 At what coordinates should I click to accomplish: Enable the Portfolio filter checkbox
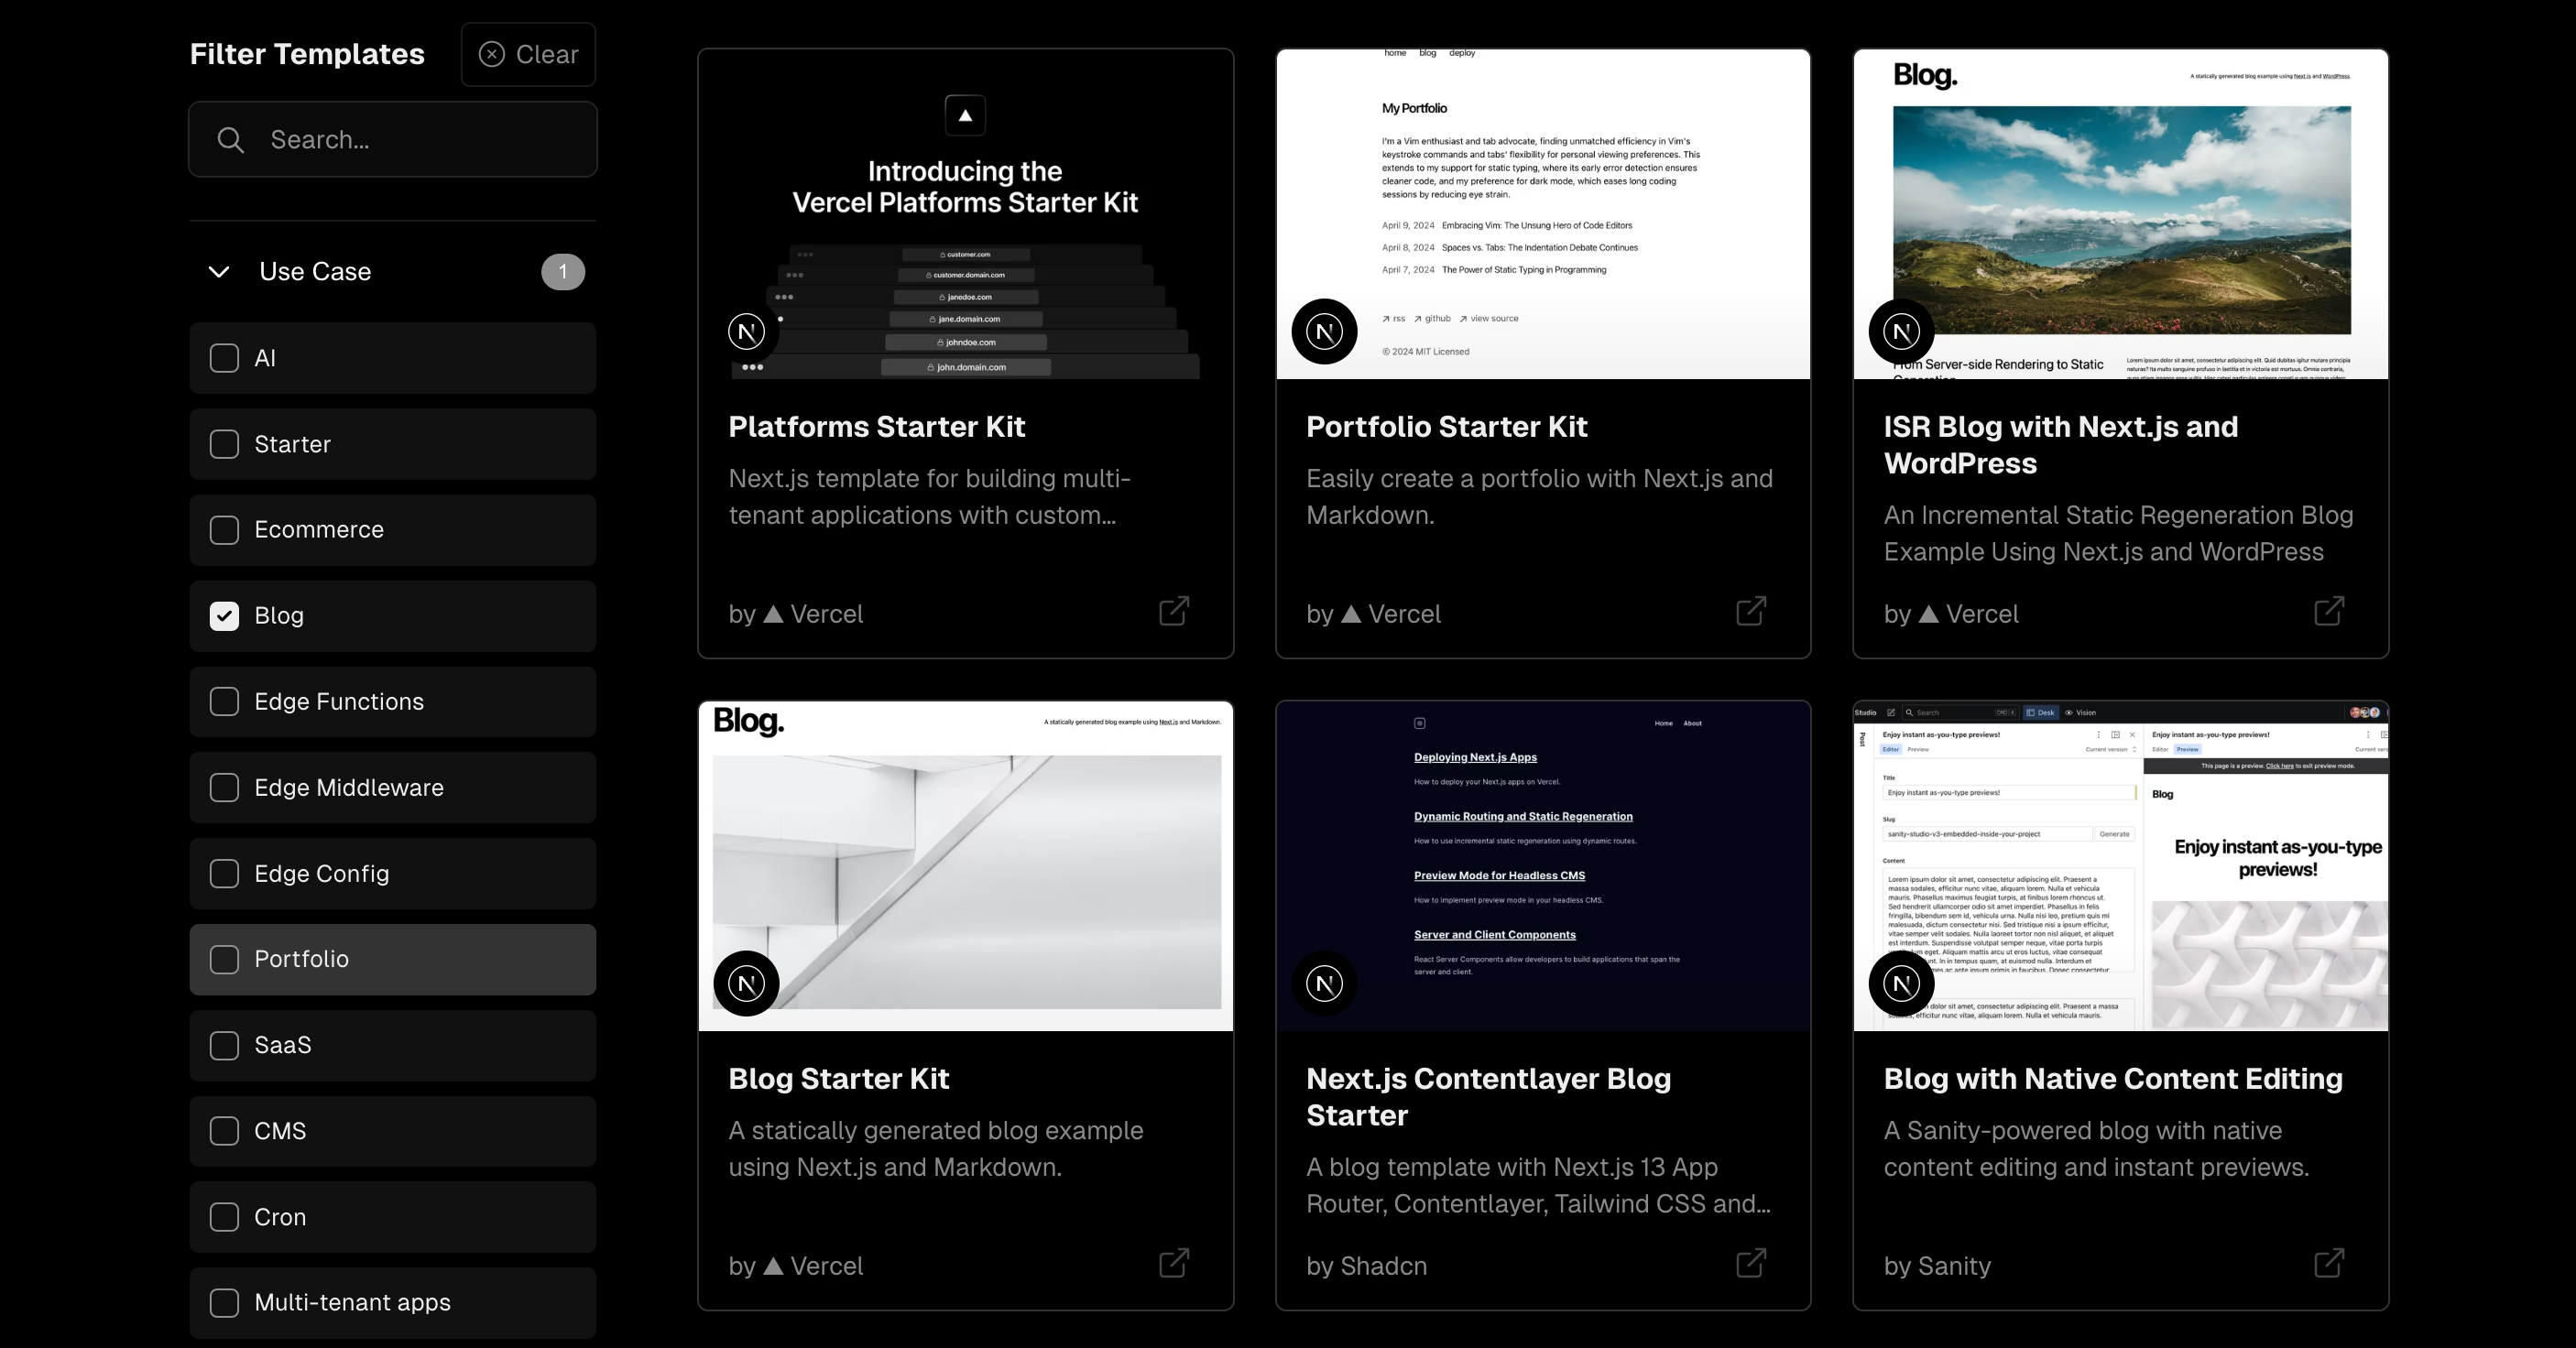(x=224, y=960)
